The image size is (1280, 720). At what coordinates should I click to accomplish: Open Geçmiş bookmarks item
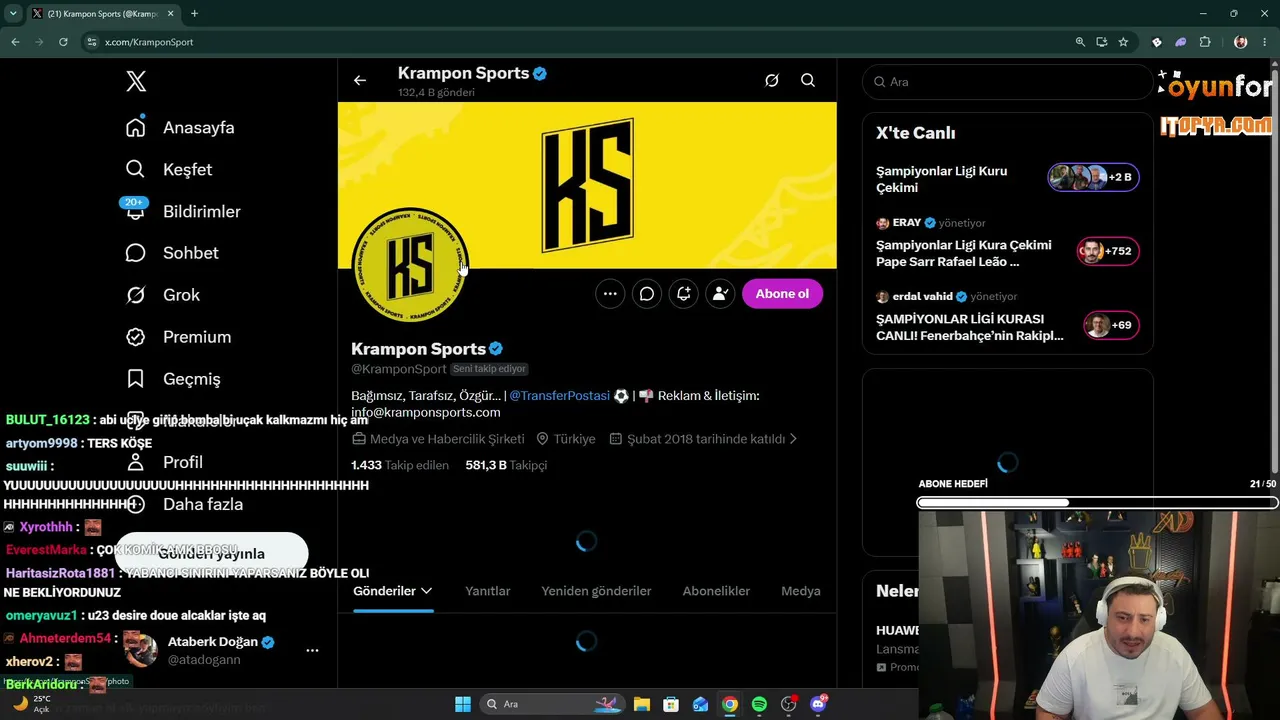point(173,379)
